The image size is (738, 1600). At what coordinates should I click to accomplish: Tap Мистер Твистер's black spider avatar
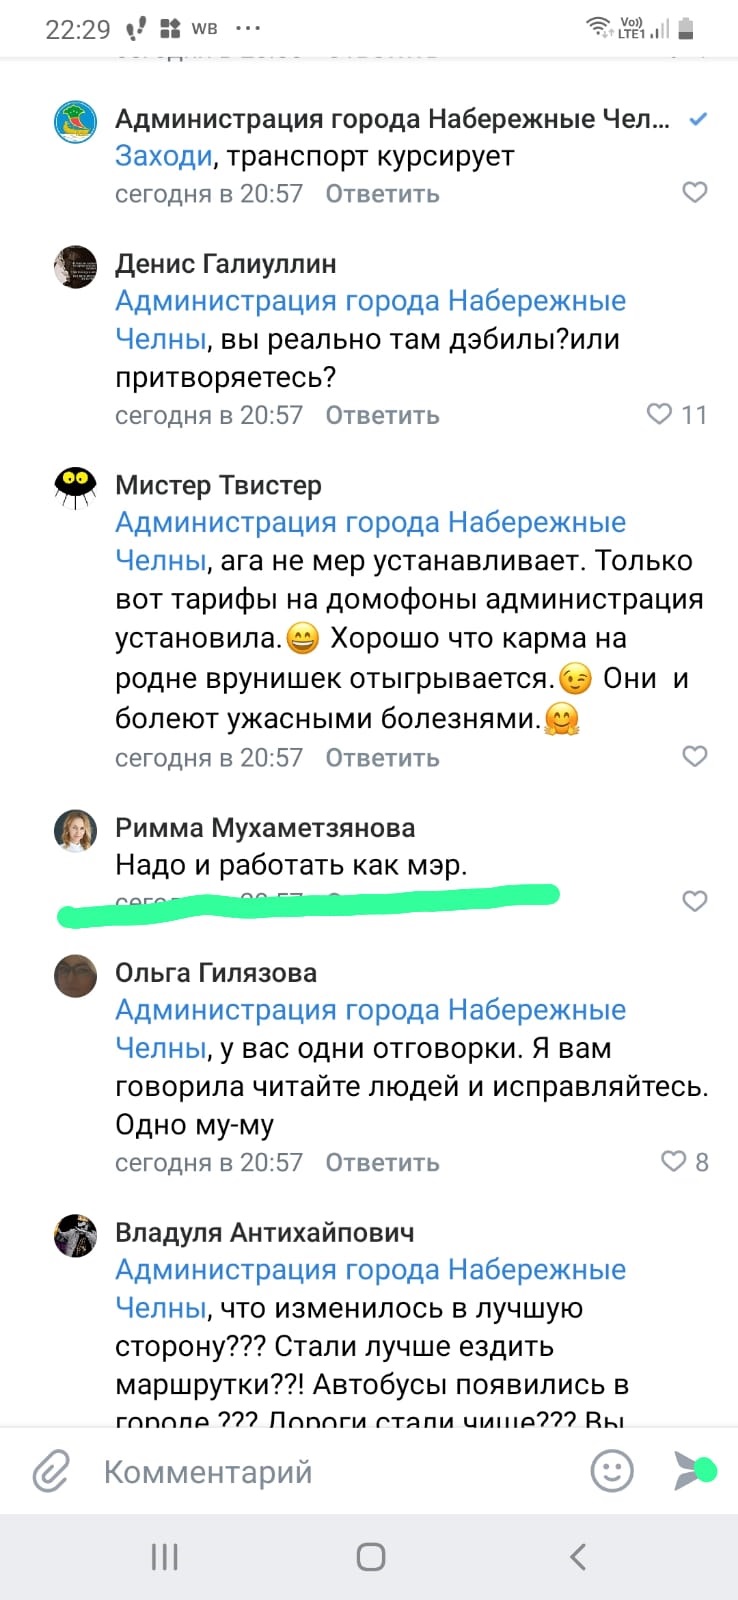click(x=75, y=487)
